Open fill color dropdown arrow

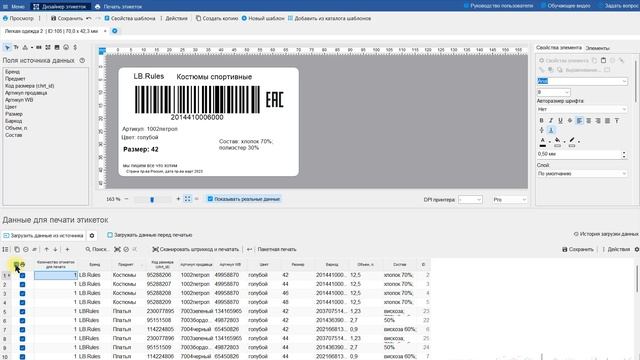point(564,142)
